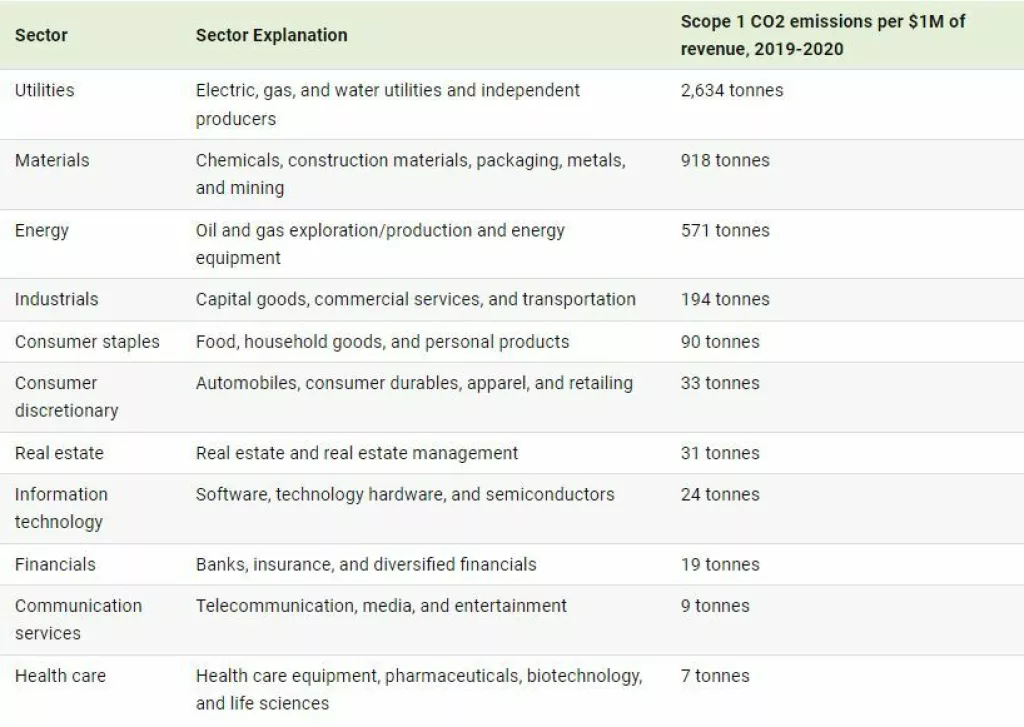Click the 194 tonnes value
The height and width of the screenshot is (727, 1024).
(725, 299)
